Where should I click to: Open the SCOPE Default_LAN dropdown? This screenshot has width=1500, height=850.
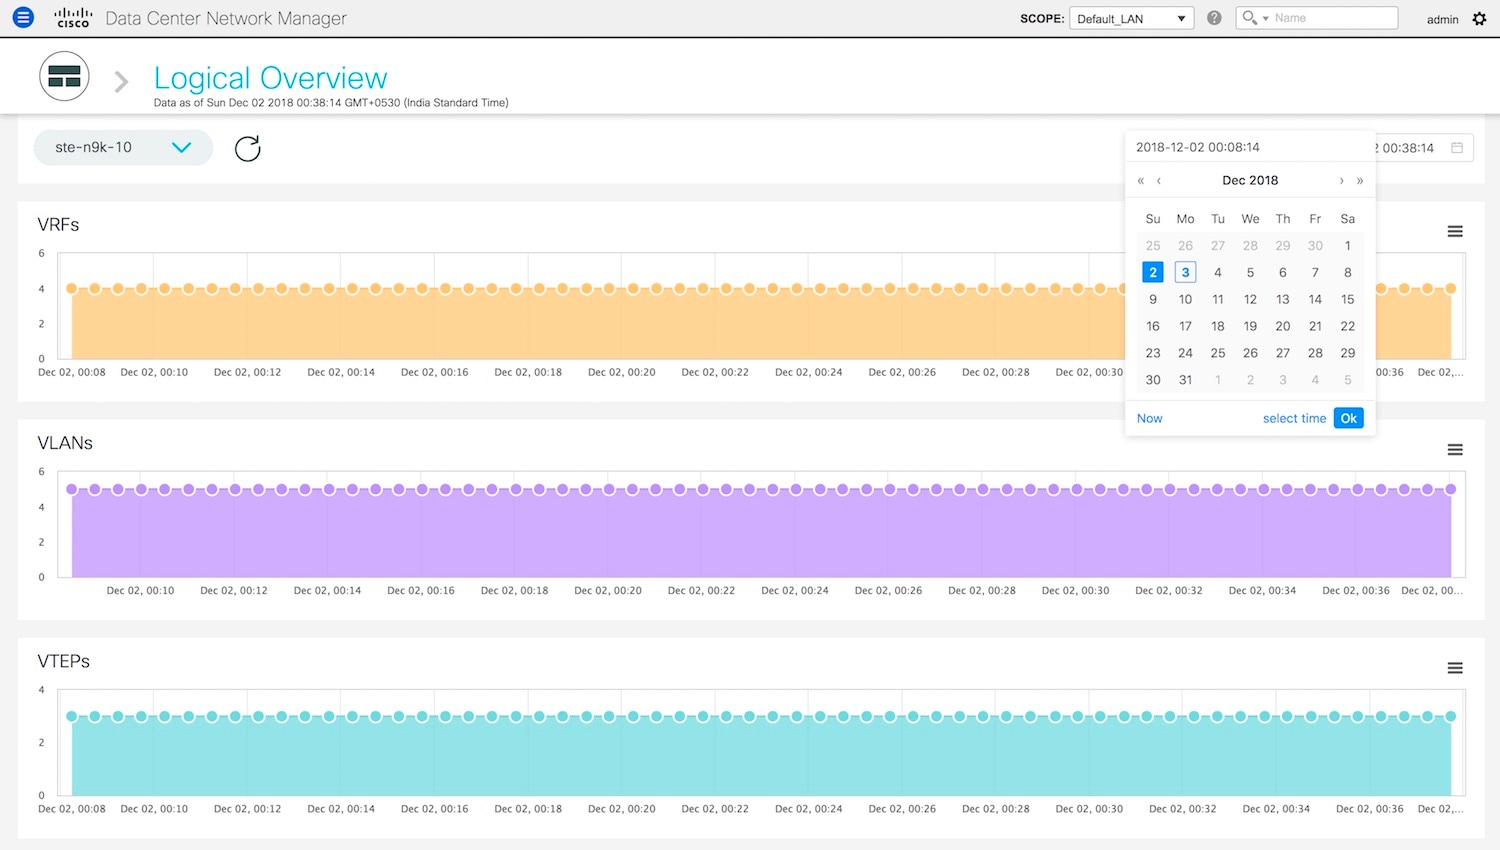click(1131, 19)
